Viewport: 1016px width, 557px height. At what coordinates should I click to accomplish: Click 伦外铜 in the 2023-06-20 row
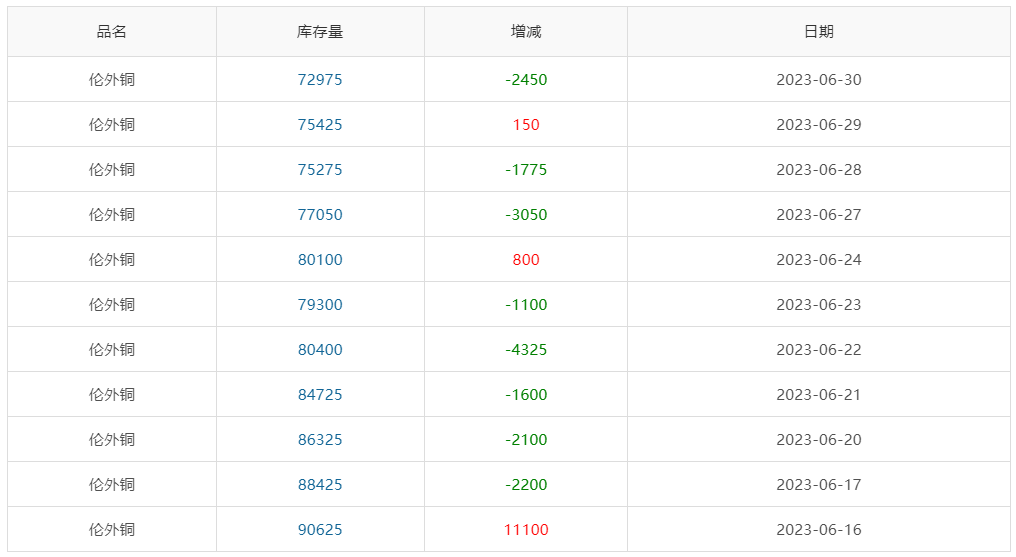click(111, 440)
